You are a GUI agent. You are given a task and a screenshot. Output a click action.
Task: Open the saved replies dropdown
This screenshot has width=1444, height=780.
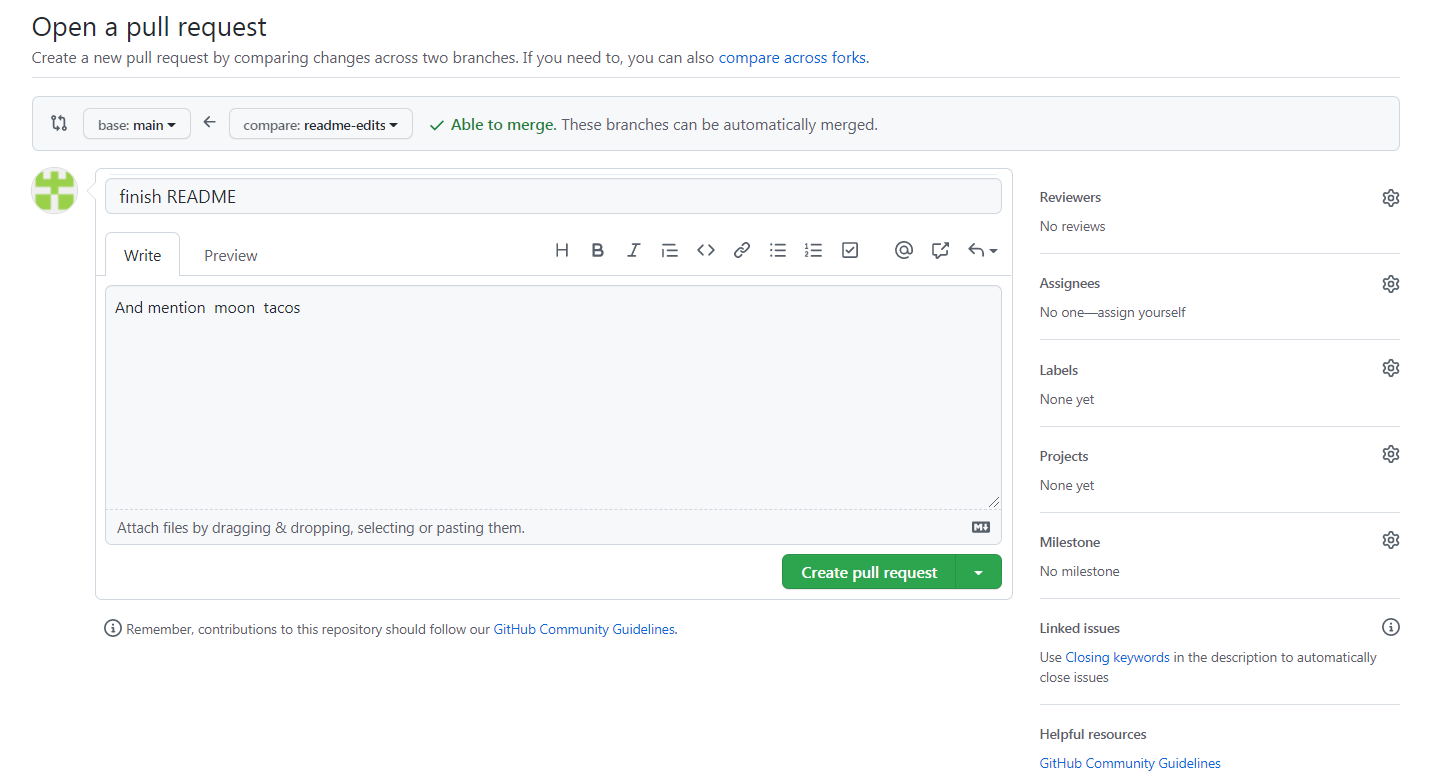pyautogui.click(x=981, y=250)
